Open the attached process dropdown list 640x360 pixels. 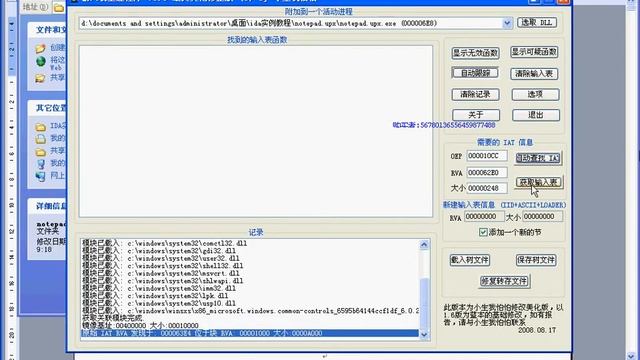pyautogui.click(x=507, y=23)
